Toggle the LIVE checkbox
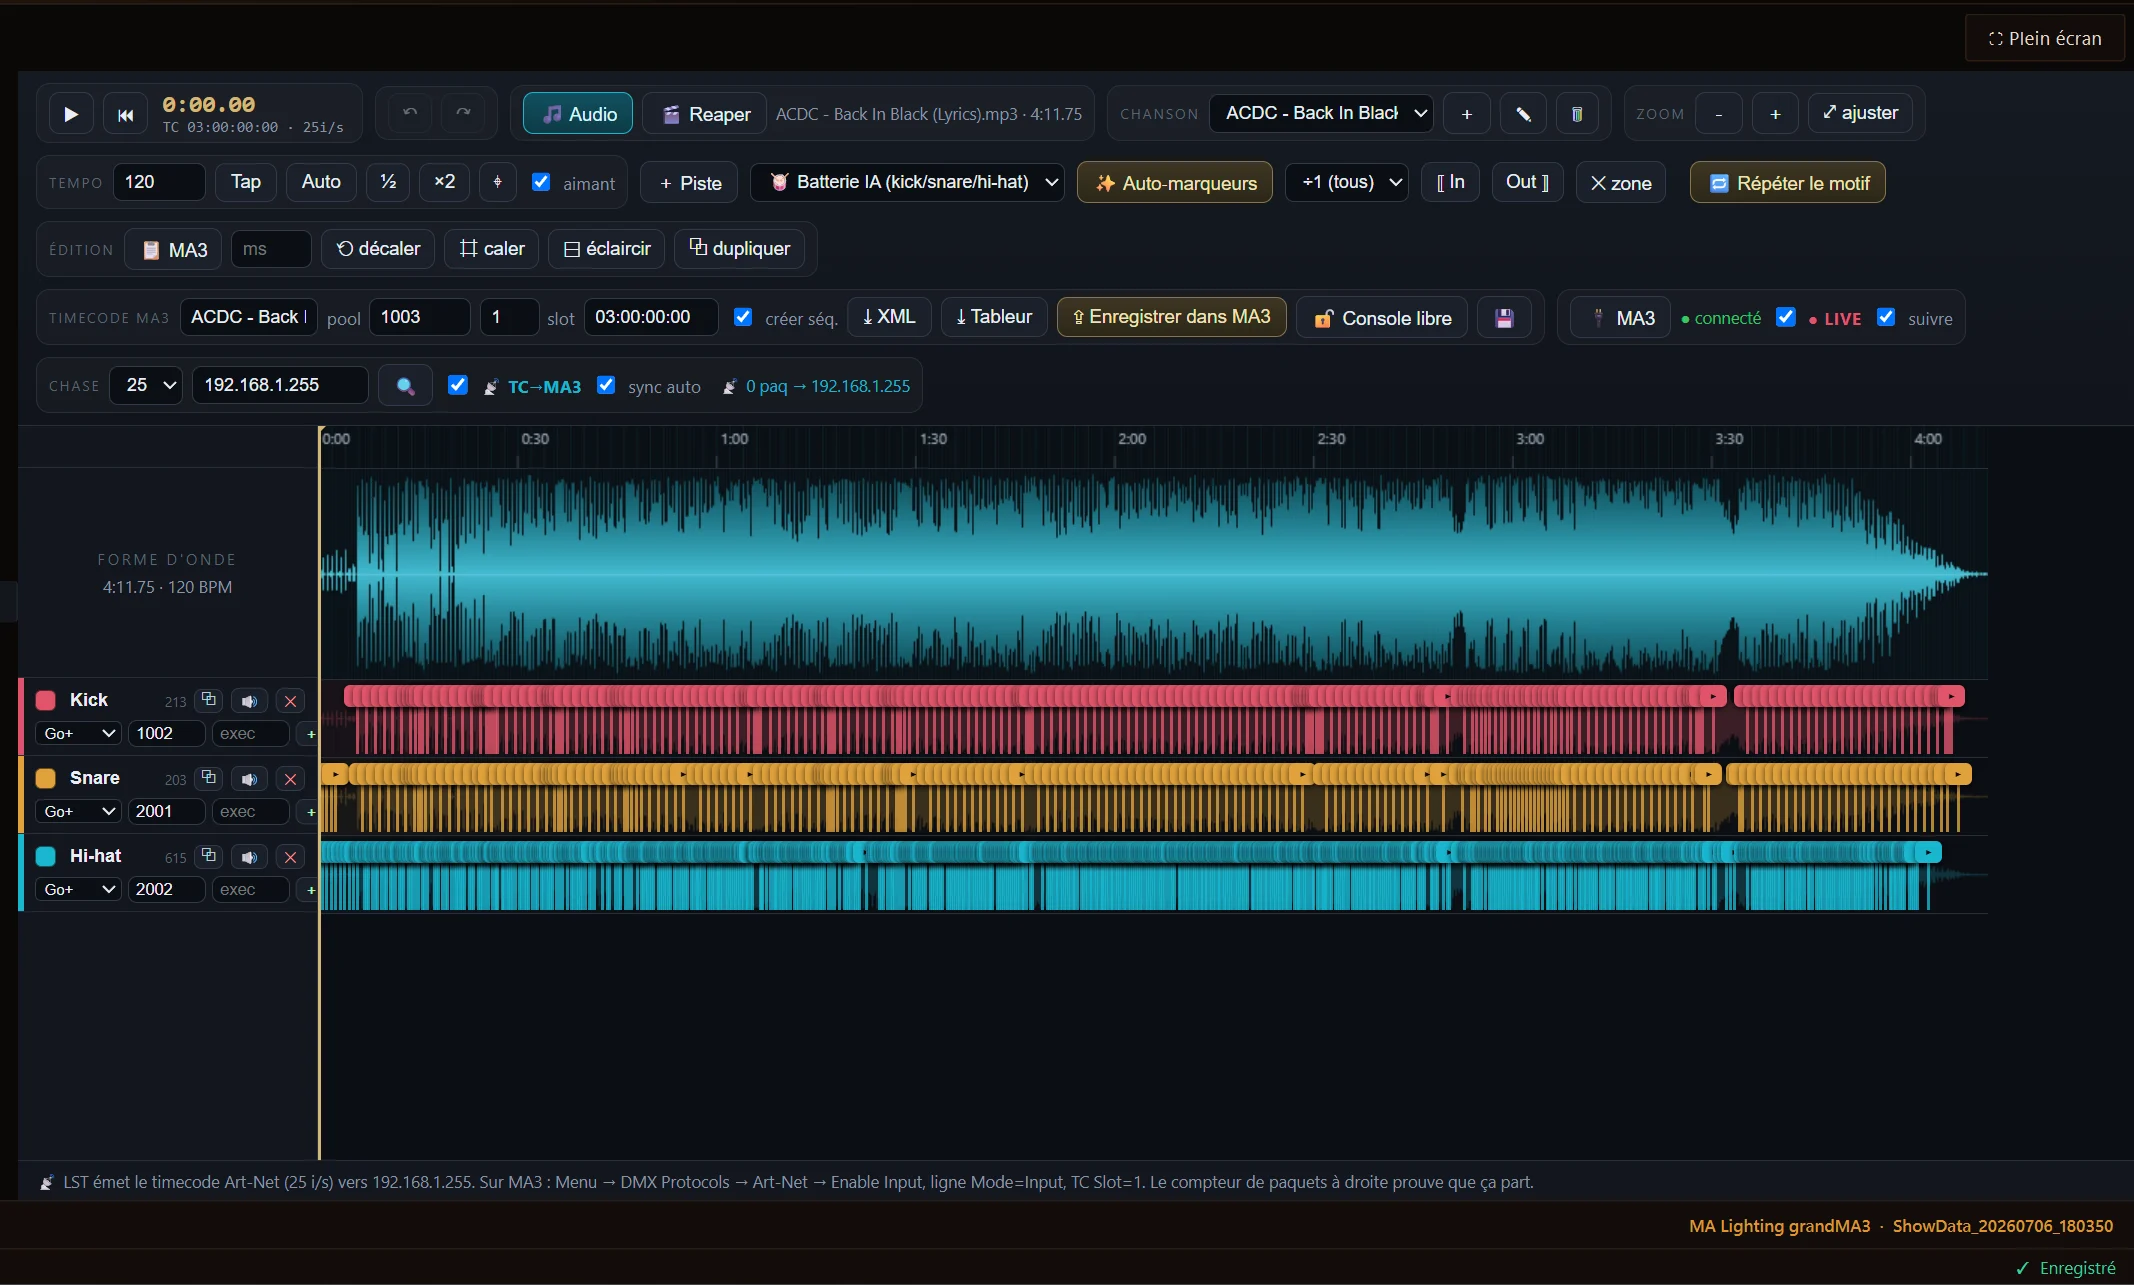Screen dimensions: 2134x1285 1786,317
